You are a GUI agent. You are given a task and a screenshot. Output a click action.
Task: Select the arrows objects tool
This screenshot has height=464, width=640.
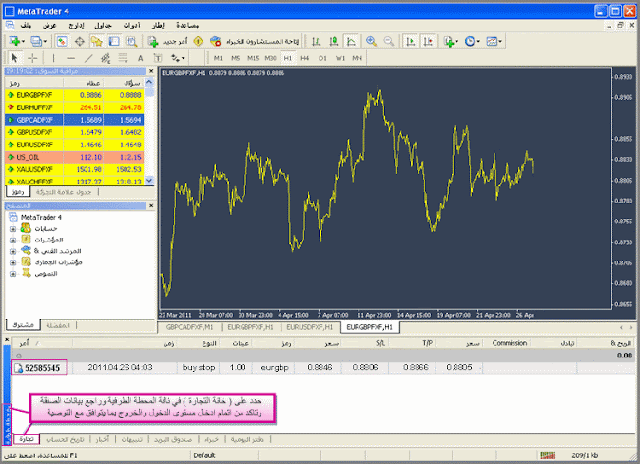coord(176,58)
